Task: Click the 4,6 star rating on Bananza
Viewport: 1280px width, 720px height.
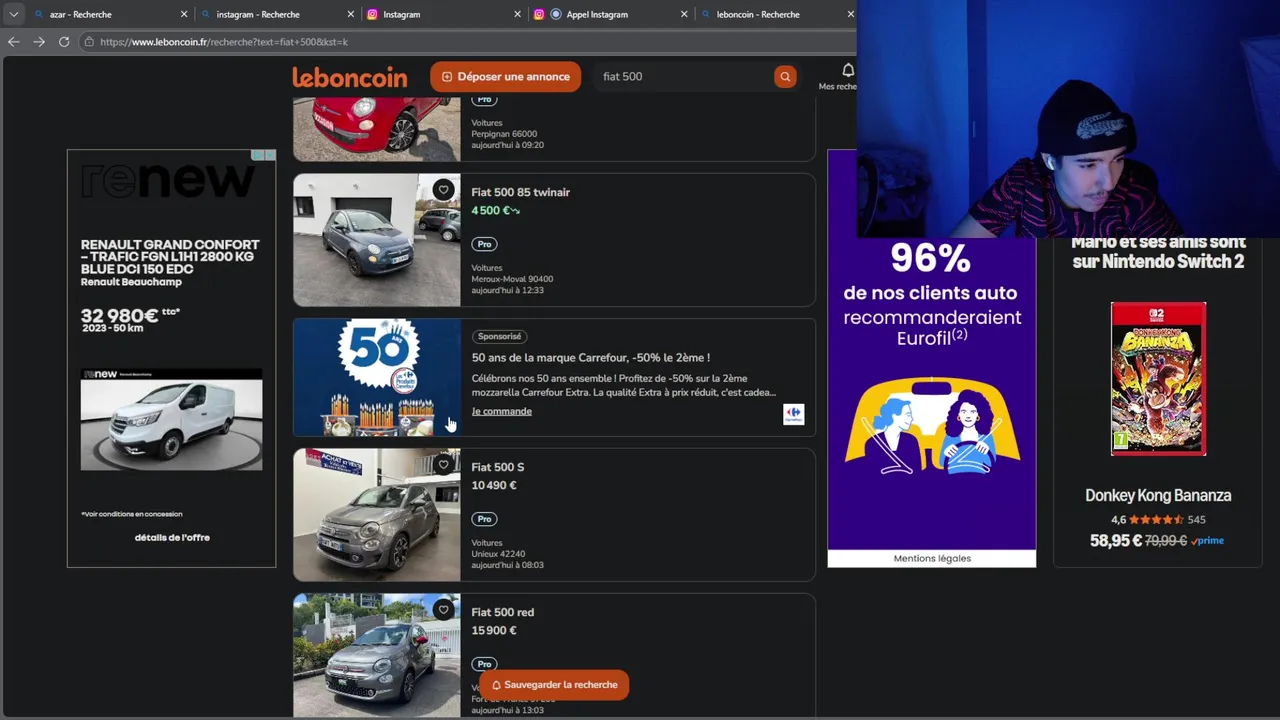Action: point(1158,520)
